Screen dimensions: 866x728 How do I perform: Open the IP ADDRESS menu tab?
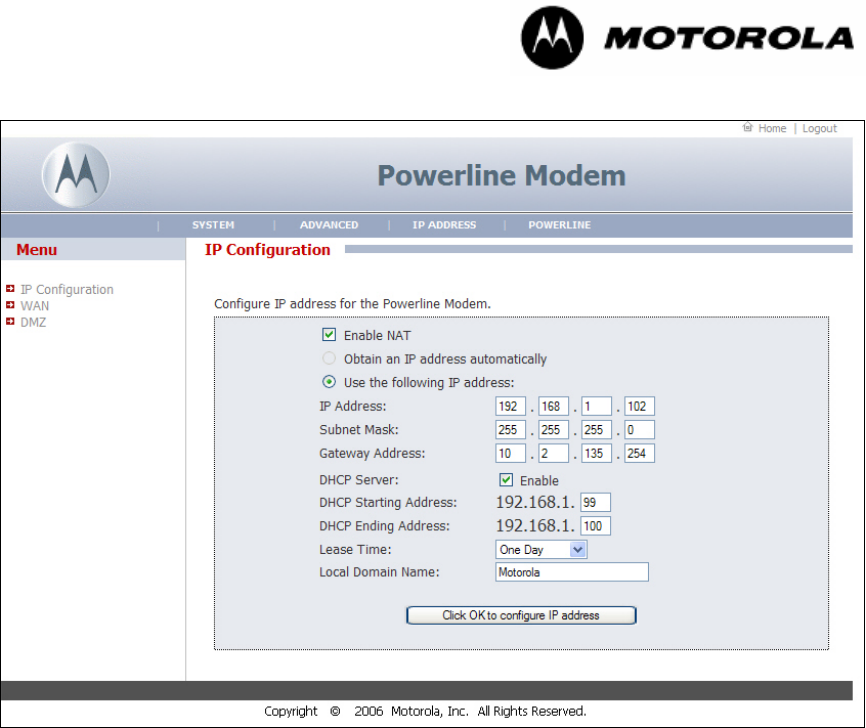tap(444, 225)
